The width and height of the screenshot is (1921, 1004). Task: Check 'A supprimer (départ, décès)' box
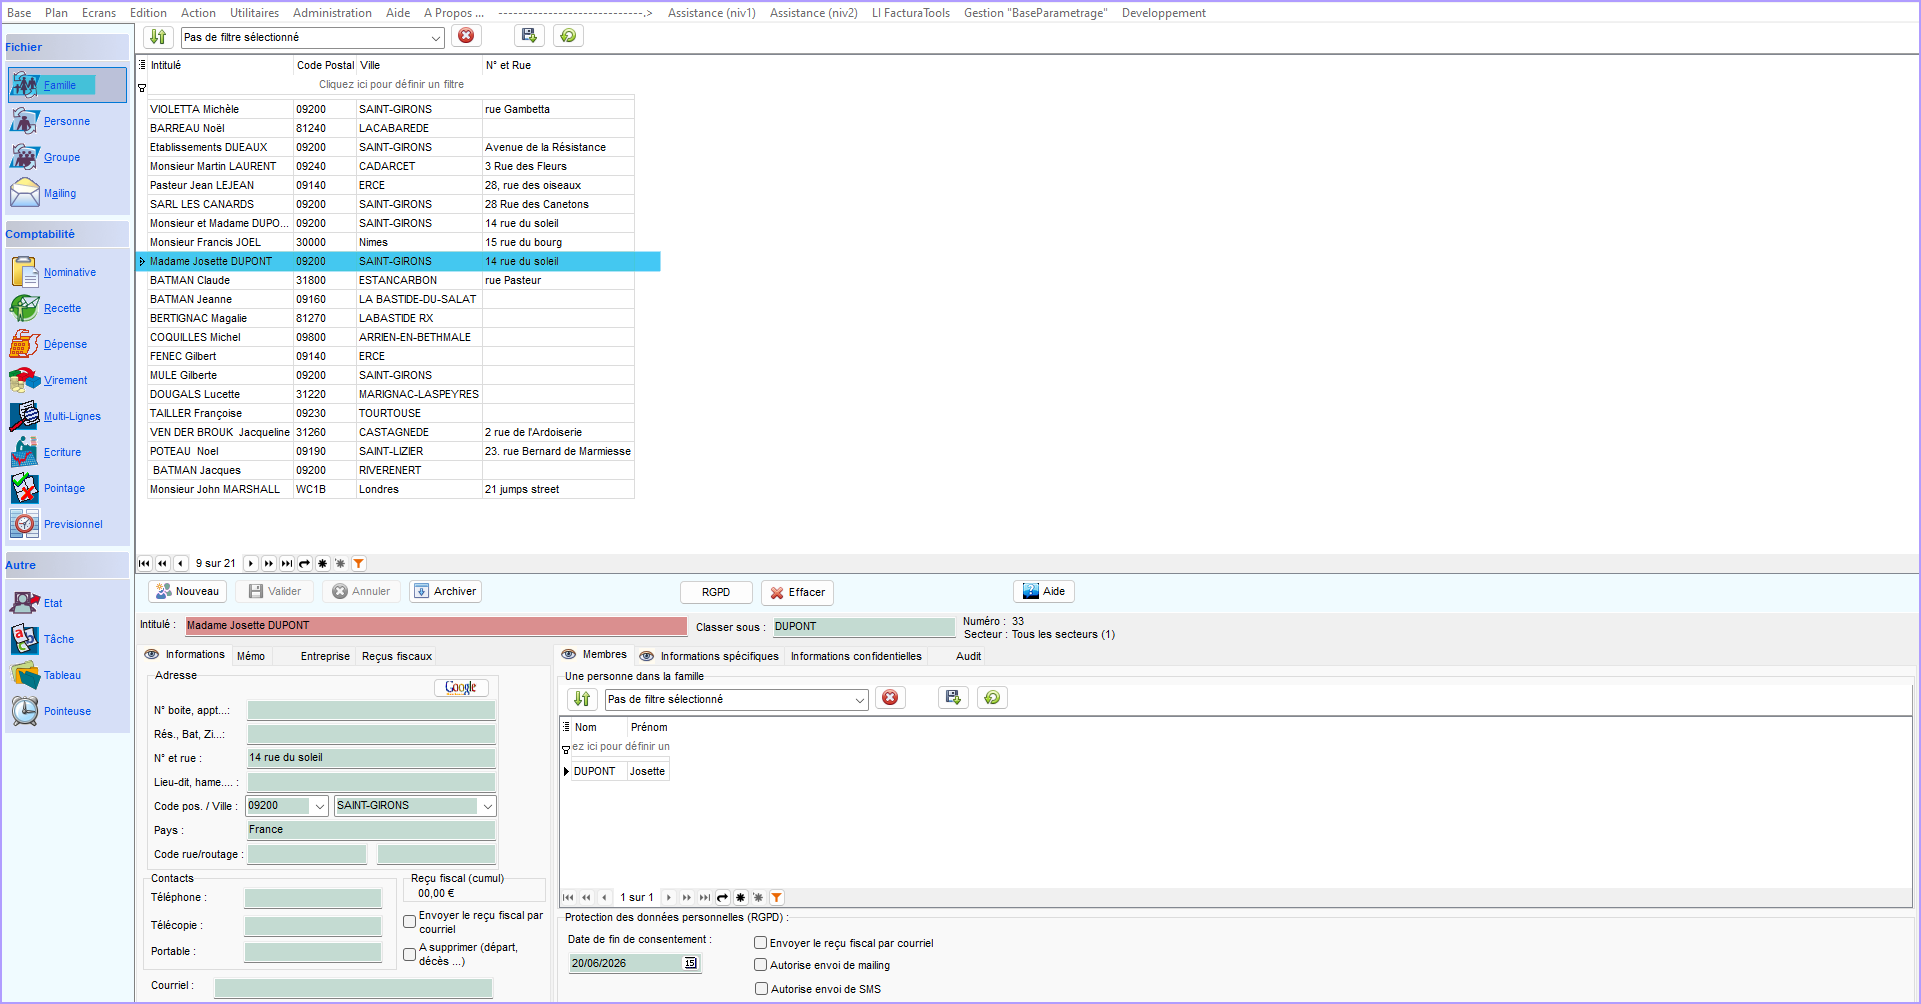pyautogui.click(x=410, y=954)
